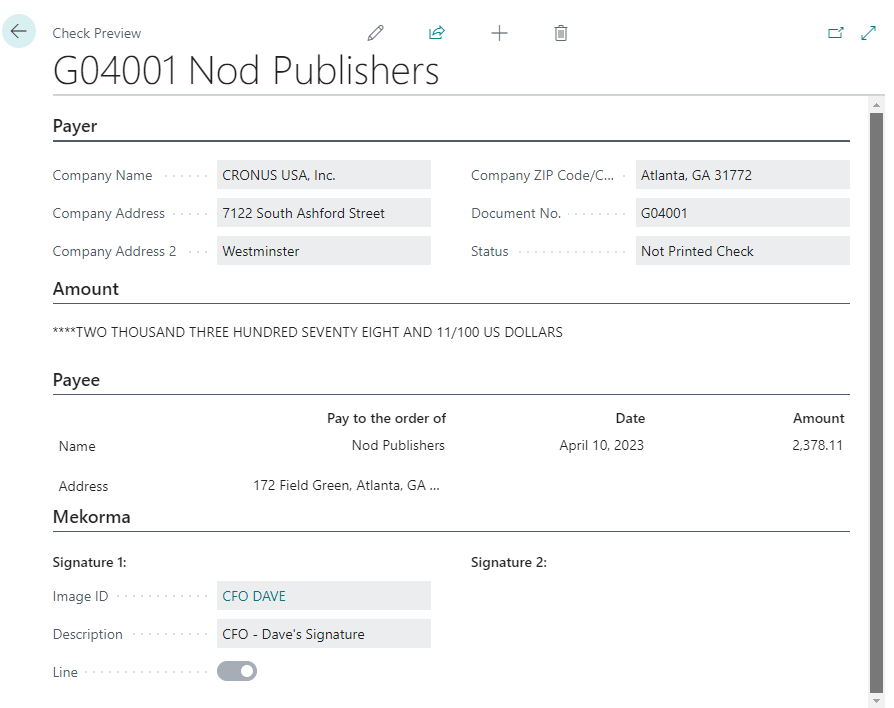894x708 pixels.
Task: Toggle the Line switch
Action: [237, 671]
